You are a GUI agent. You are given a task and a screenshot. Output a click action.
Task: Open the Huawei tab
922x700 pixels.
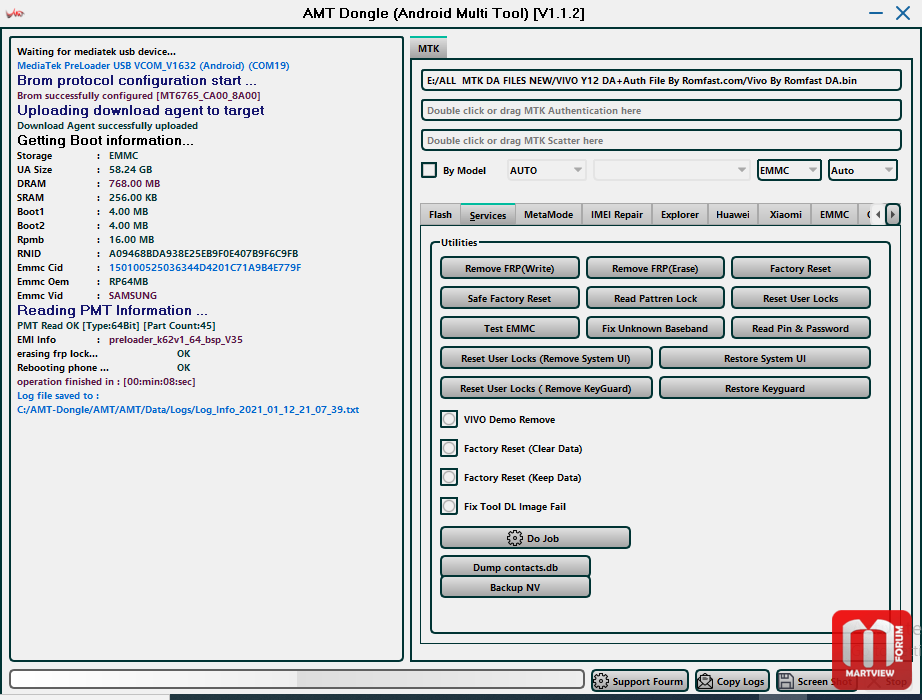click(x=733, y=215)
